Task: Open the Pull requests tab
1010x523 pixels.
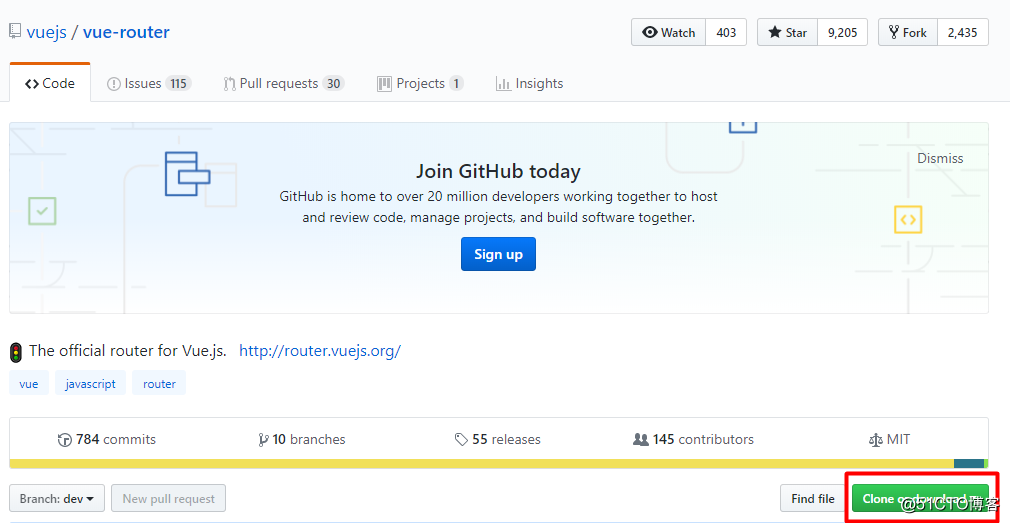Action: pyautogui.click(x=283, y=83)
